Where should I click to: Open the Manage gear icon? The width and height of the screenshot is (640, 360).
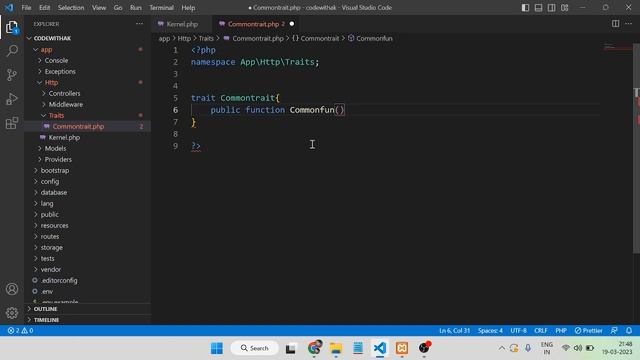coord(12,313)
